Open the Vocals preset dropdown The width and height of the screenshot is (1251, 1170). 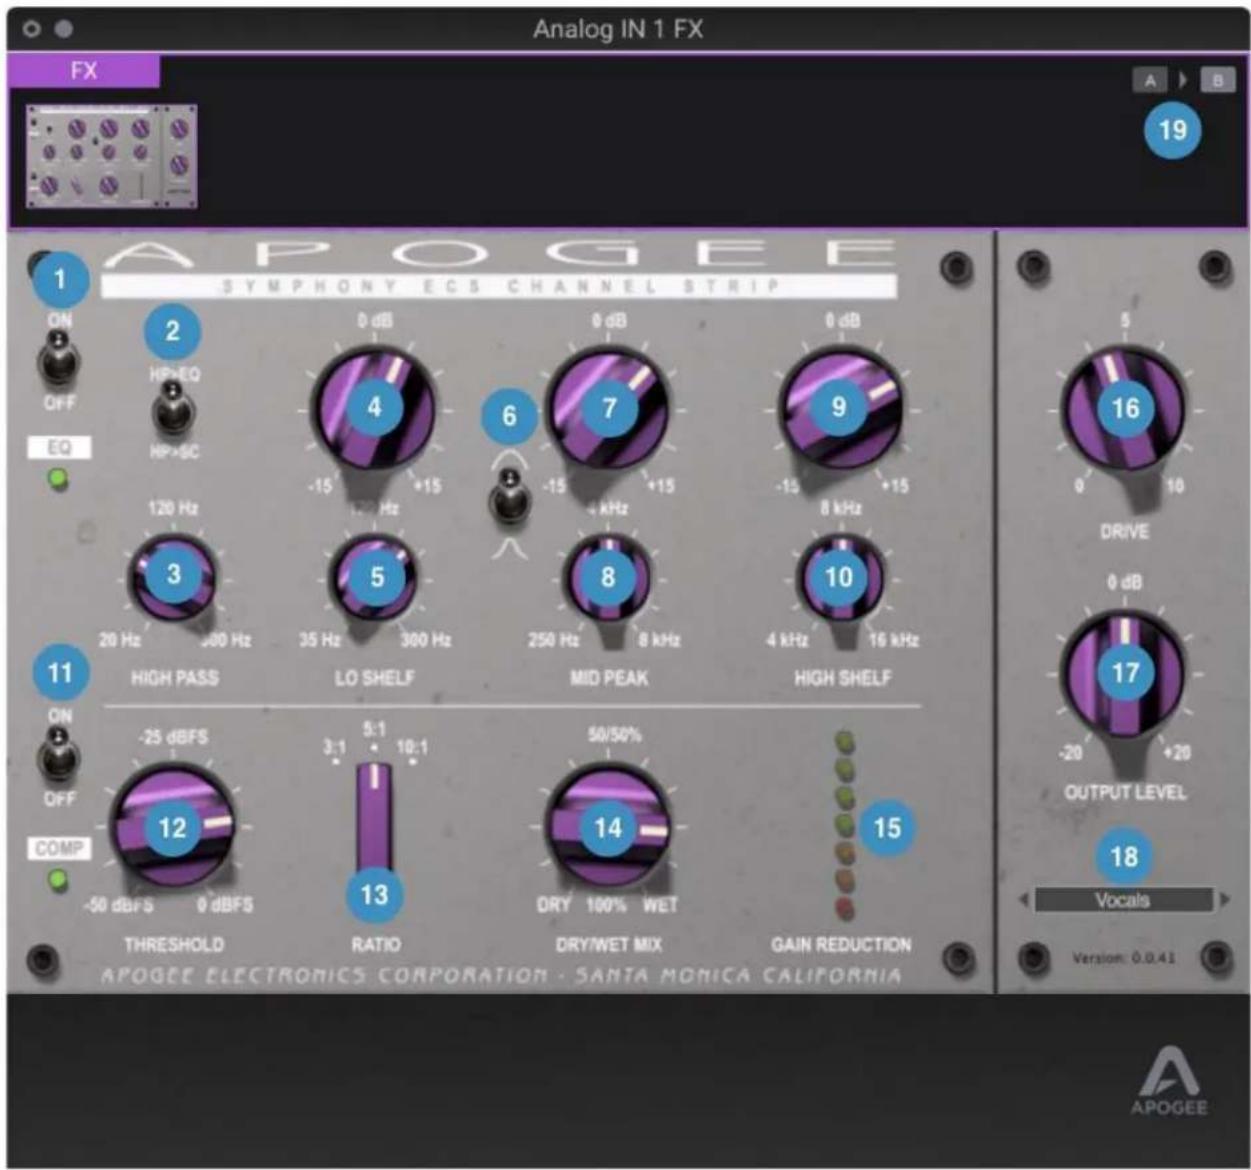[1123, 900]
